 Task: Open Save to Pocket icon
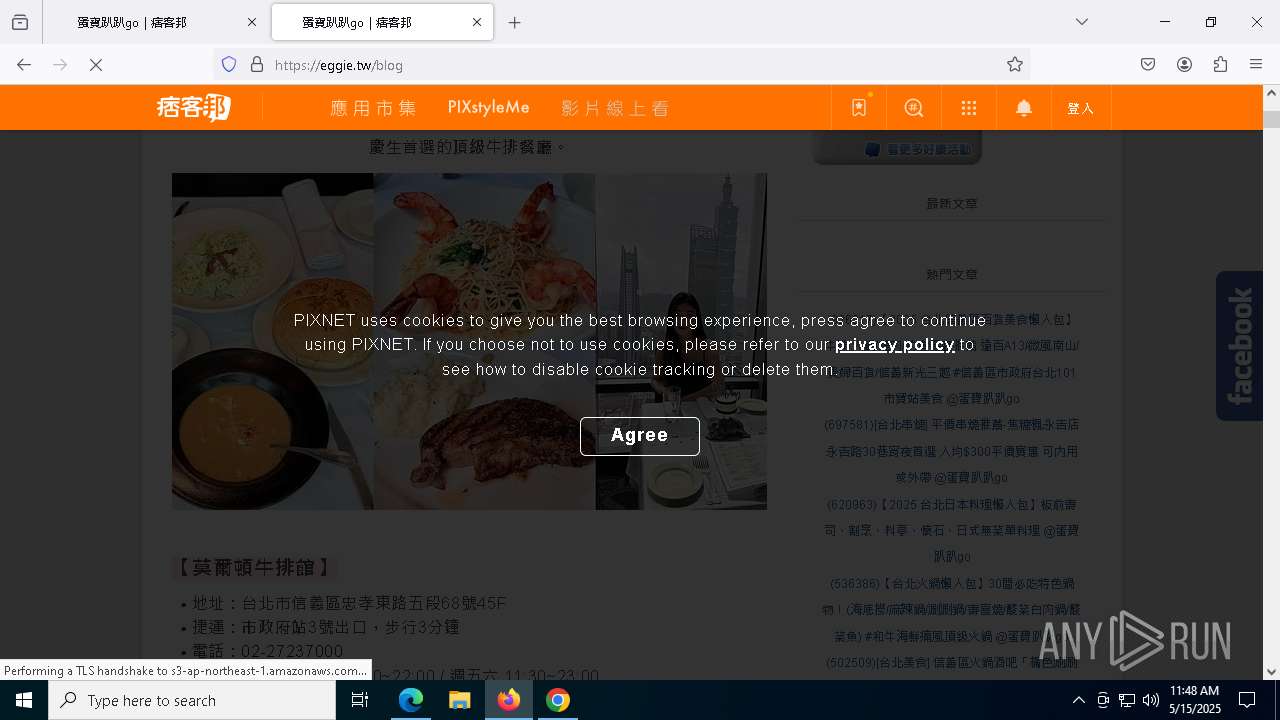(1148, 65)
